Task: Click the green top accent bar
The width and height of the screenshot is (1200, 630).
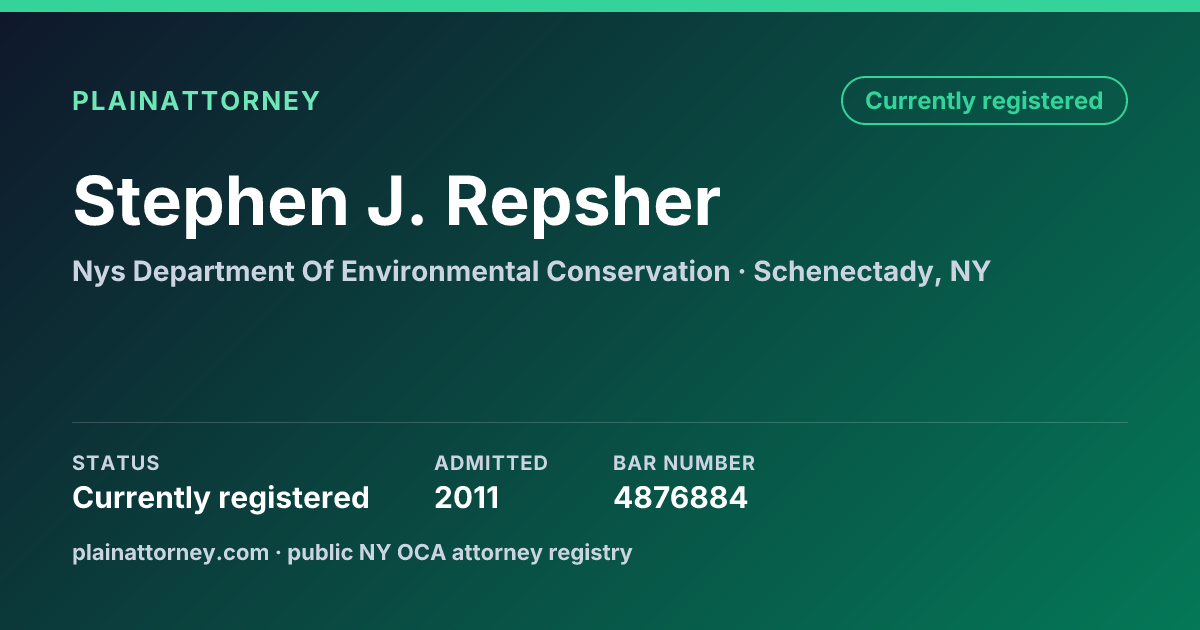Action: coord(600,6)
